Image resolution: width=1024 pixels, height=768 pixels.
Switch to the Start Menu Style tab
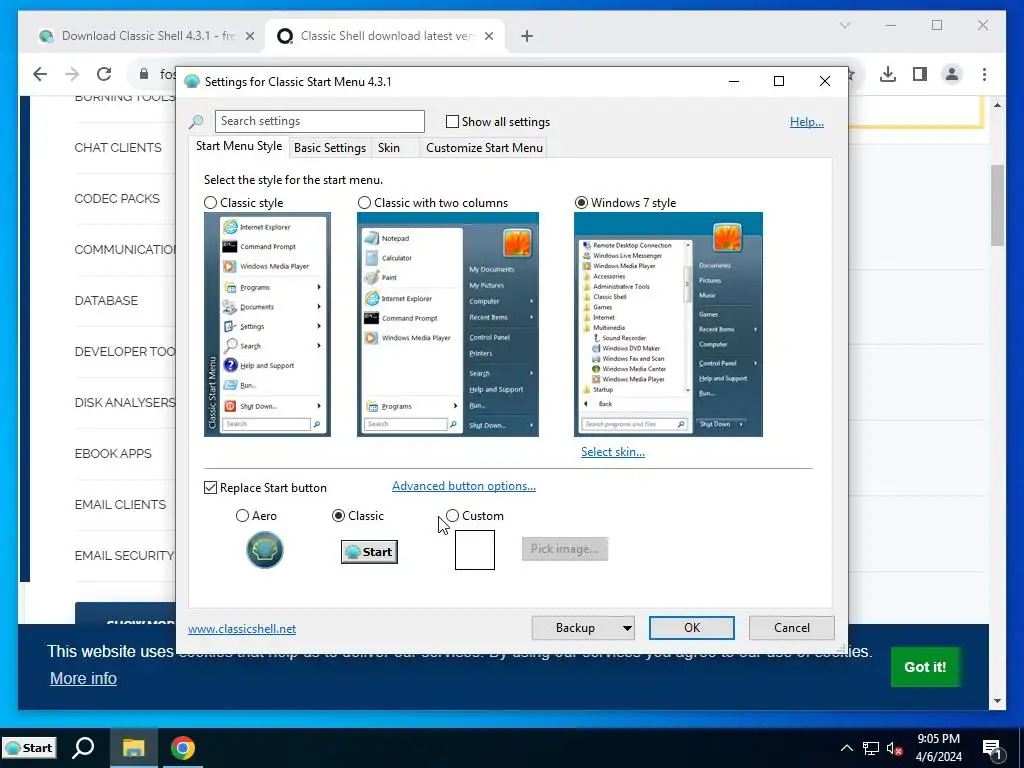click(x=239, y=146)
